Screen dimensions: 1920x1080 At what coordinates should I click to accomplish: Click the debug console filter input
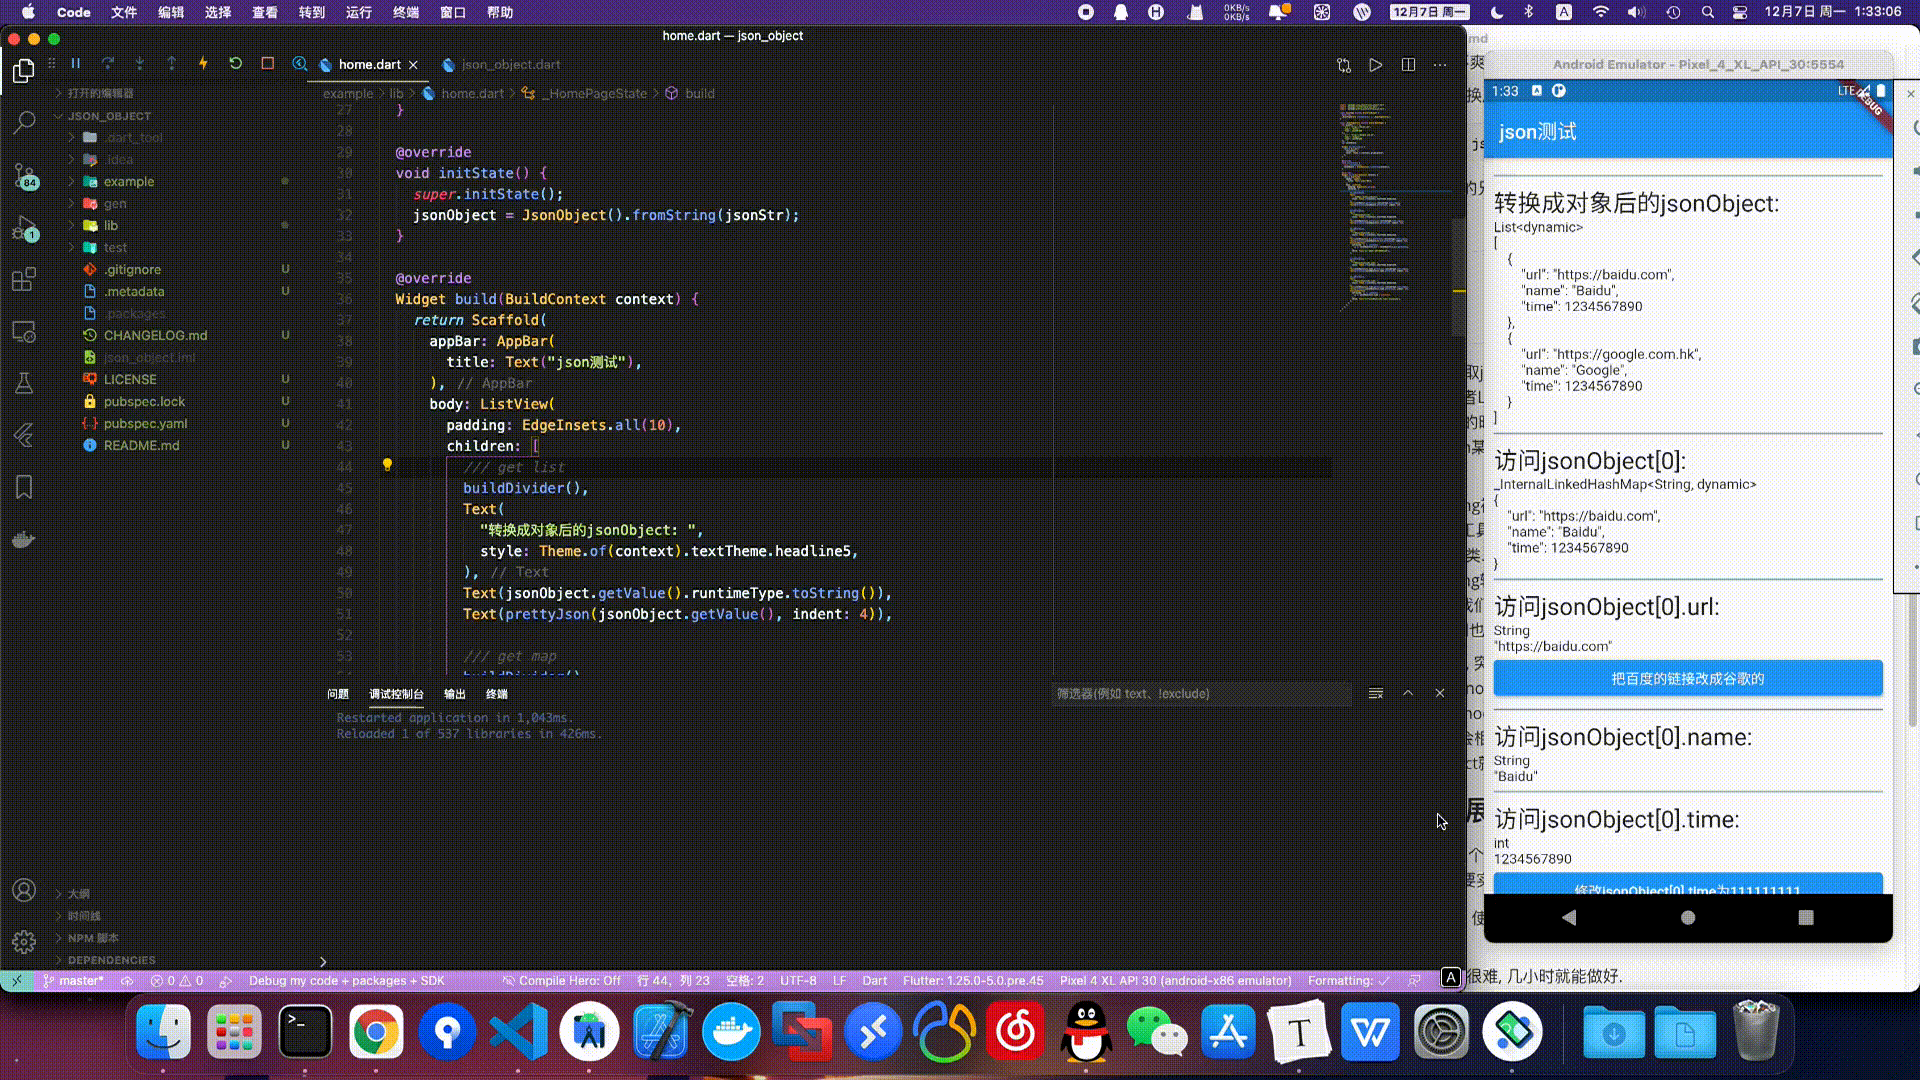pos(1200,694)
